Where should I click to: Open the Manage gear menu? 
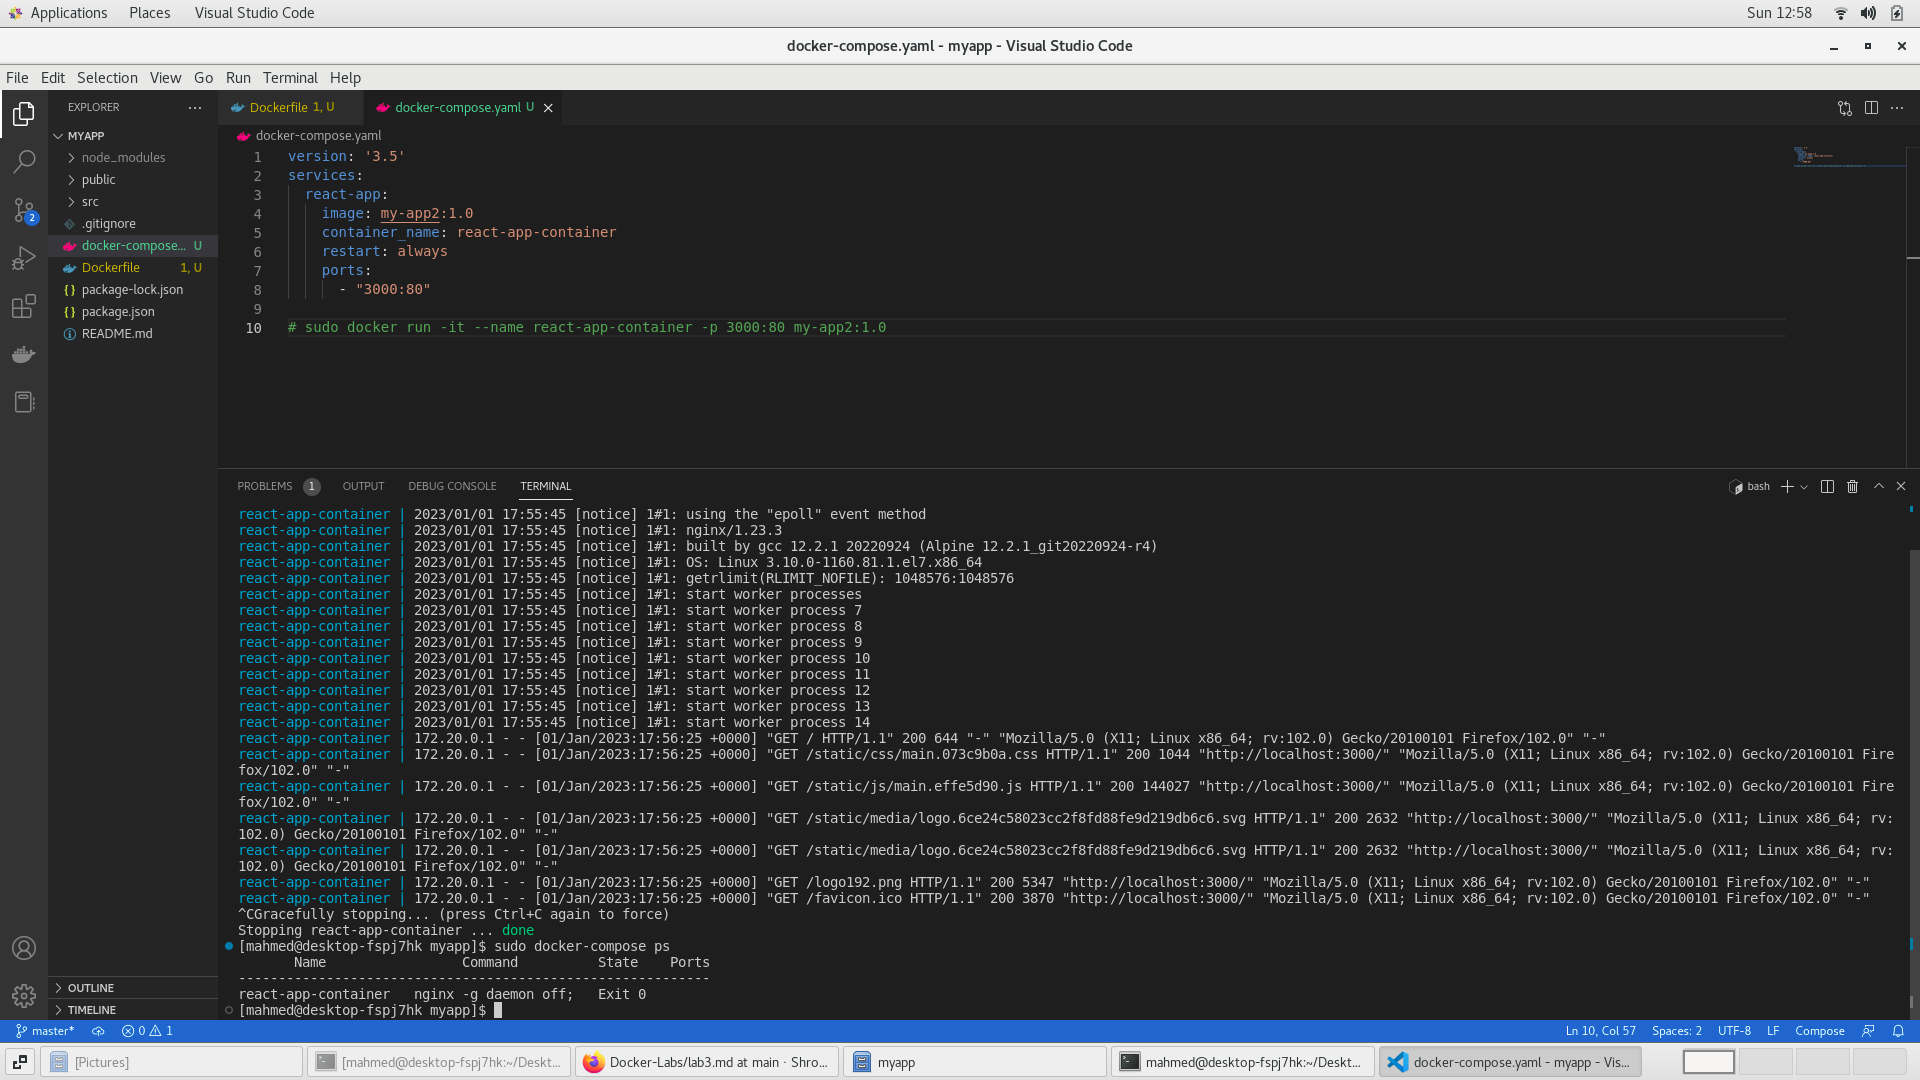coord(24,996)
